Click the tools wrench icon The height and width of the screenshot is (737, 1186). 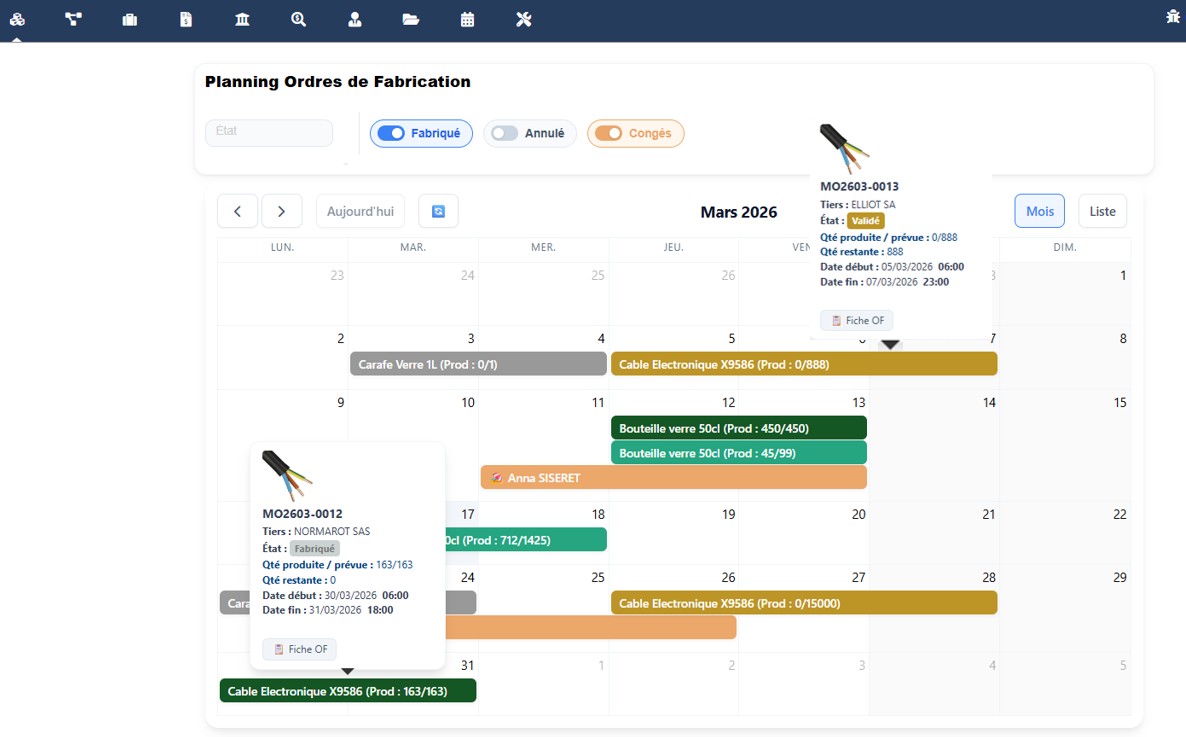(524, 19)
